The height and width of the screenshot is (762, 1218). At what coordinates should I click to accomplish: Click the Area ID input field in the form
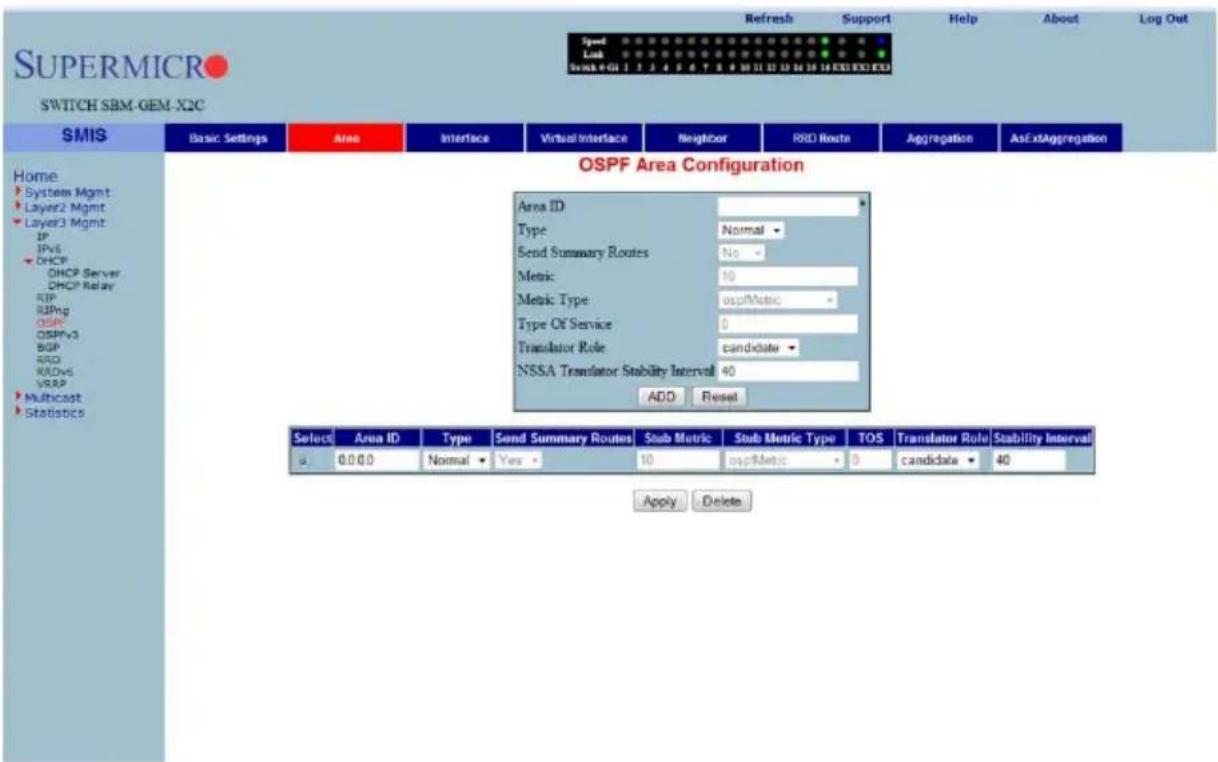[787, 206]
